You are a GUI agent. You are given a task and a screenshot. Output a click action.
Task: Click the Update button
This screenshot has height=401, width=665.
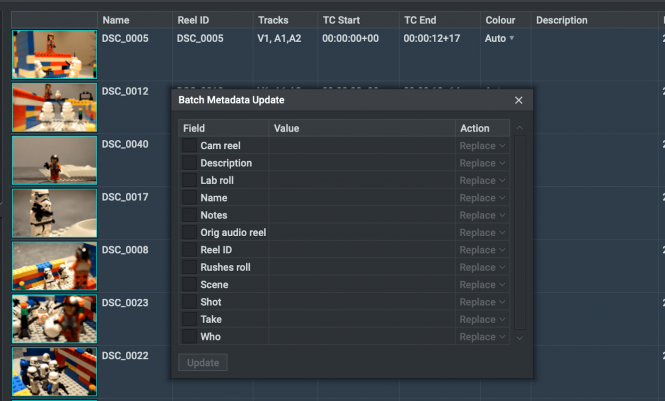point(203,363)
